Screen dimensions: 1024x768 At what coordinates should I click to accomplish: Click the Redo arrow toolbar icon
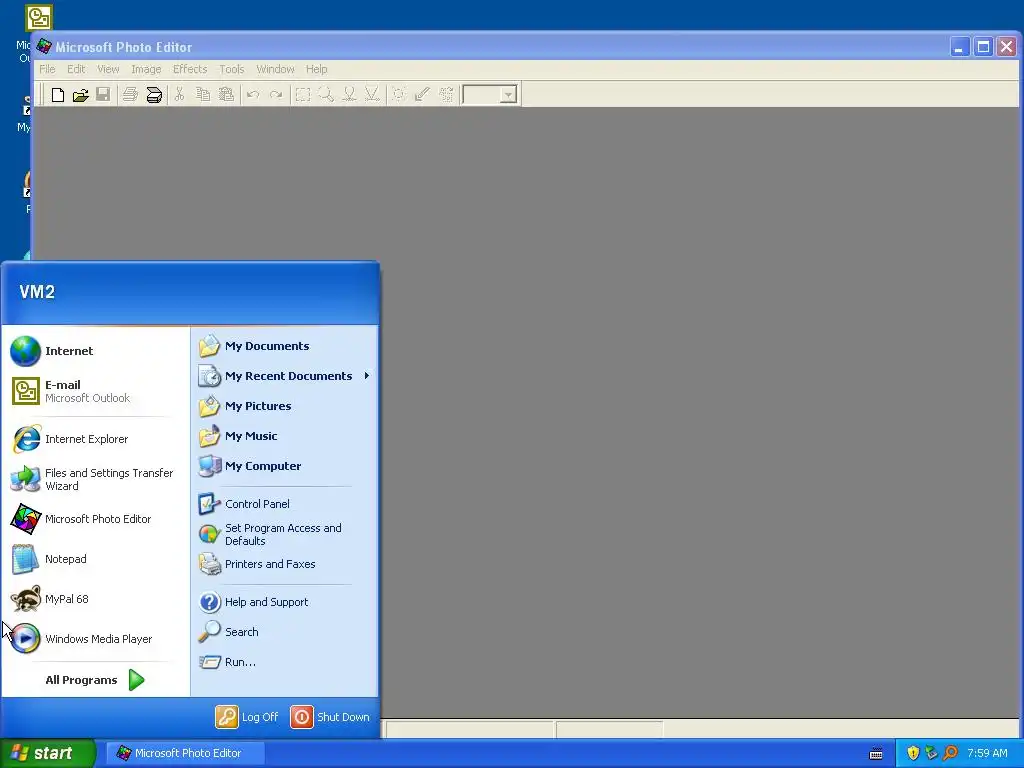coord(276,95)
